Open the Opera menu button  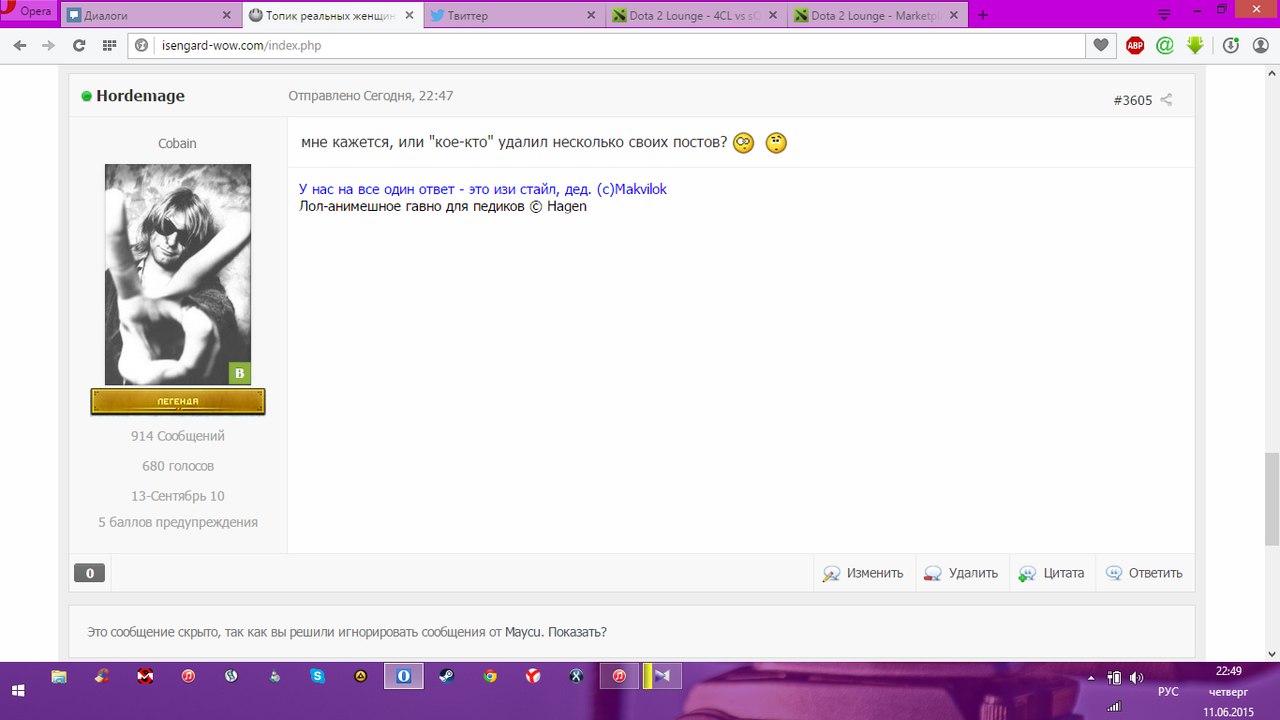[28, 12]
